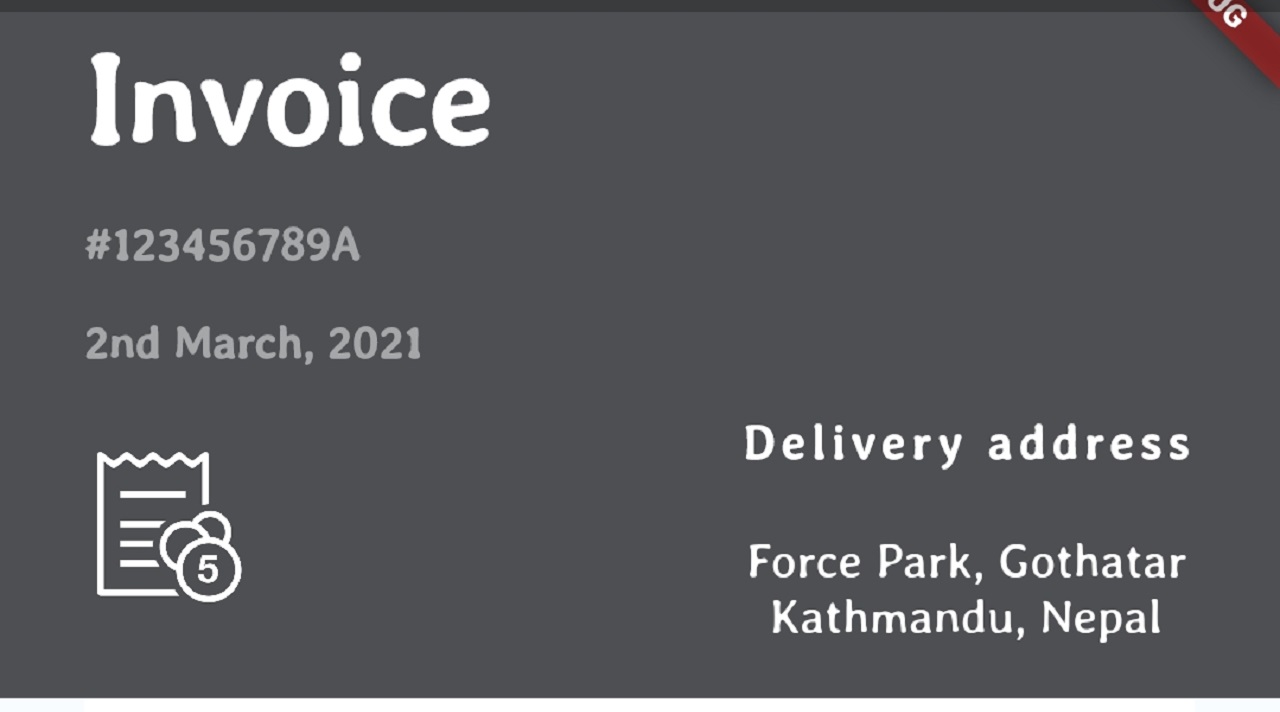
Task: Click the hash symbol before the invoice number
Action: 97,246
